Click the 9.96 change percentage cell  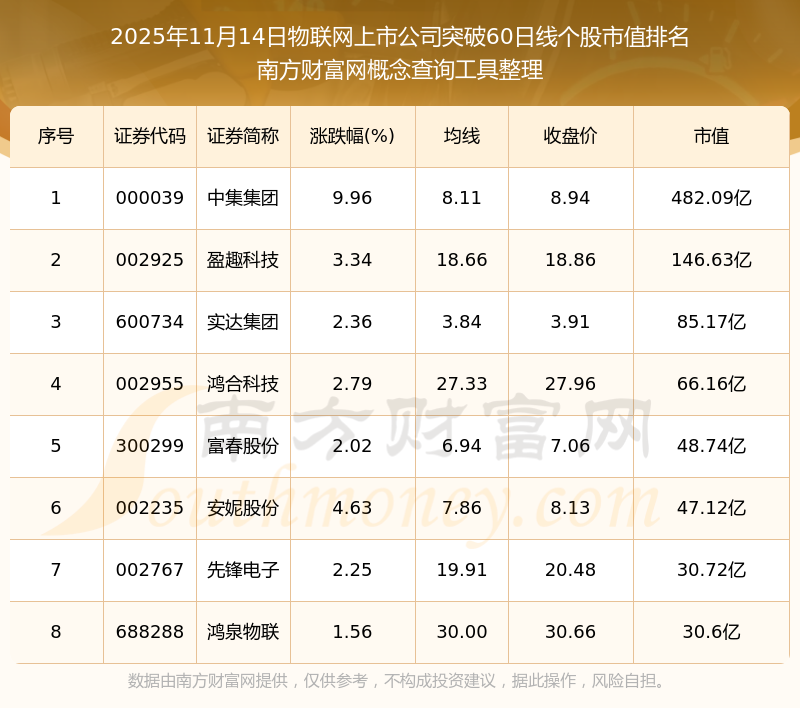point(352,198)
